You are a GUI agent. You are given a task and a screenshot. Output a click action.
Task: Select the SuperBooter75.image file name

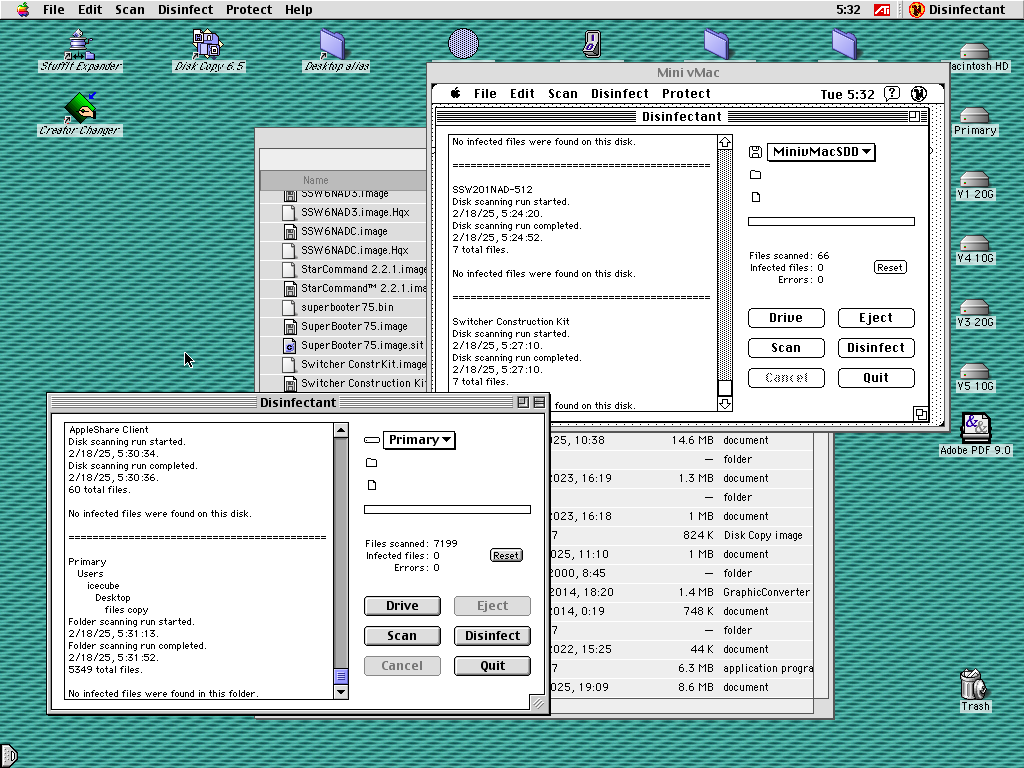pos(354,327)
